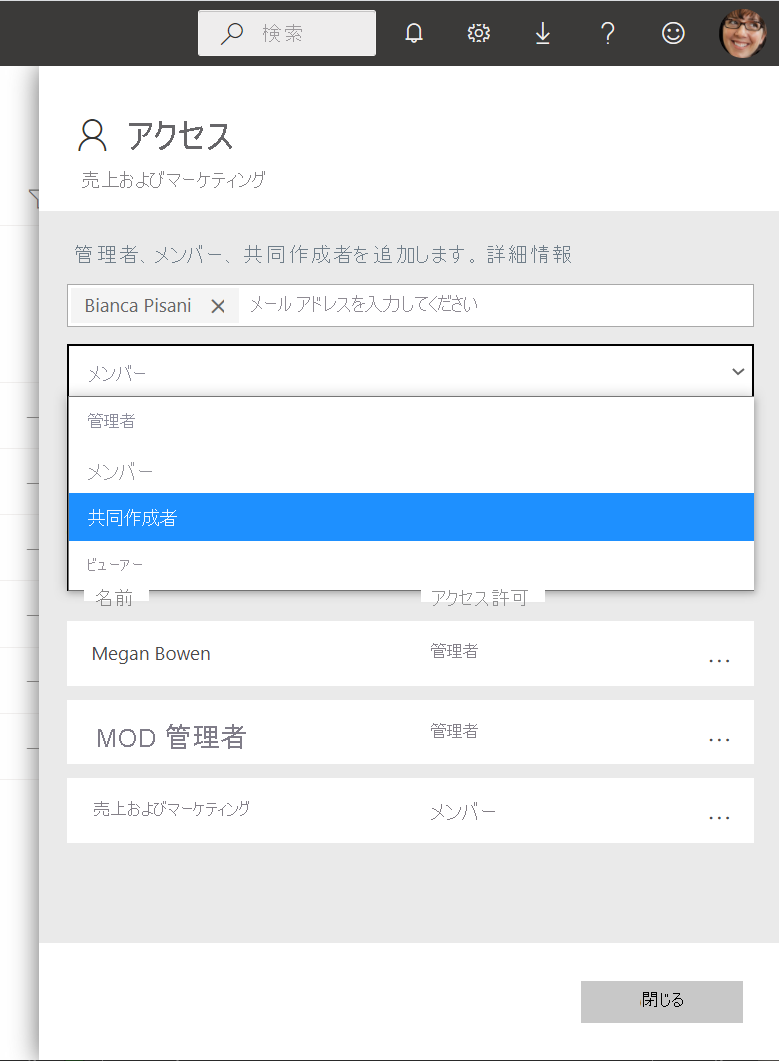Click the 閉じる button

(661, 1001)
